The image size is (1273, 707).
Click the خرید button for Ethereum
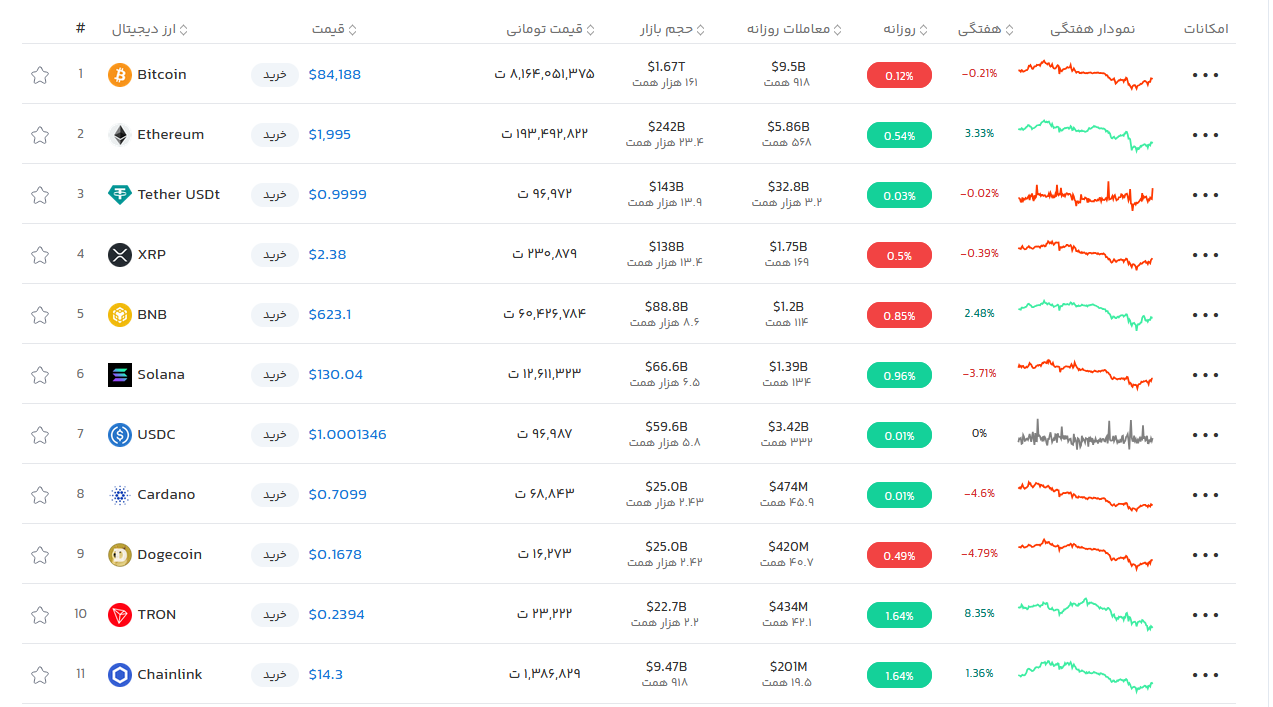(x=274, y=135)
